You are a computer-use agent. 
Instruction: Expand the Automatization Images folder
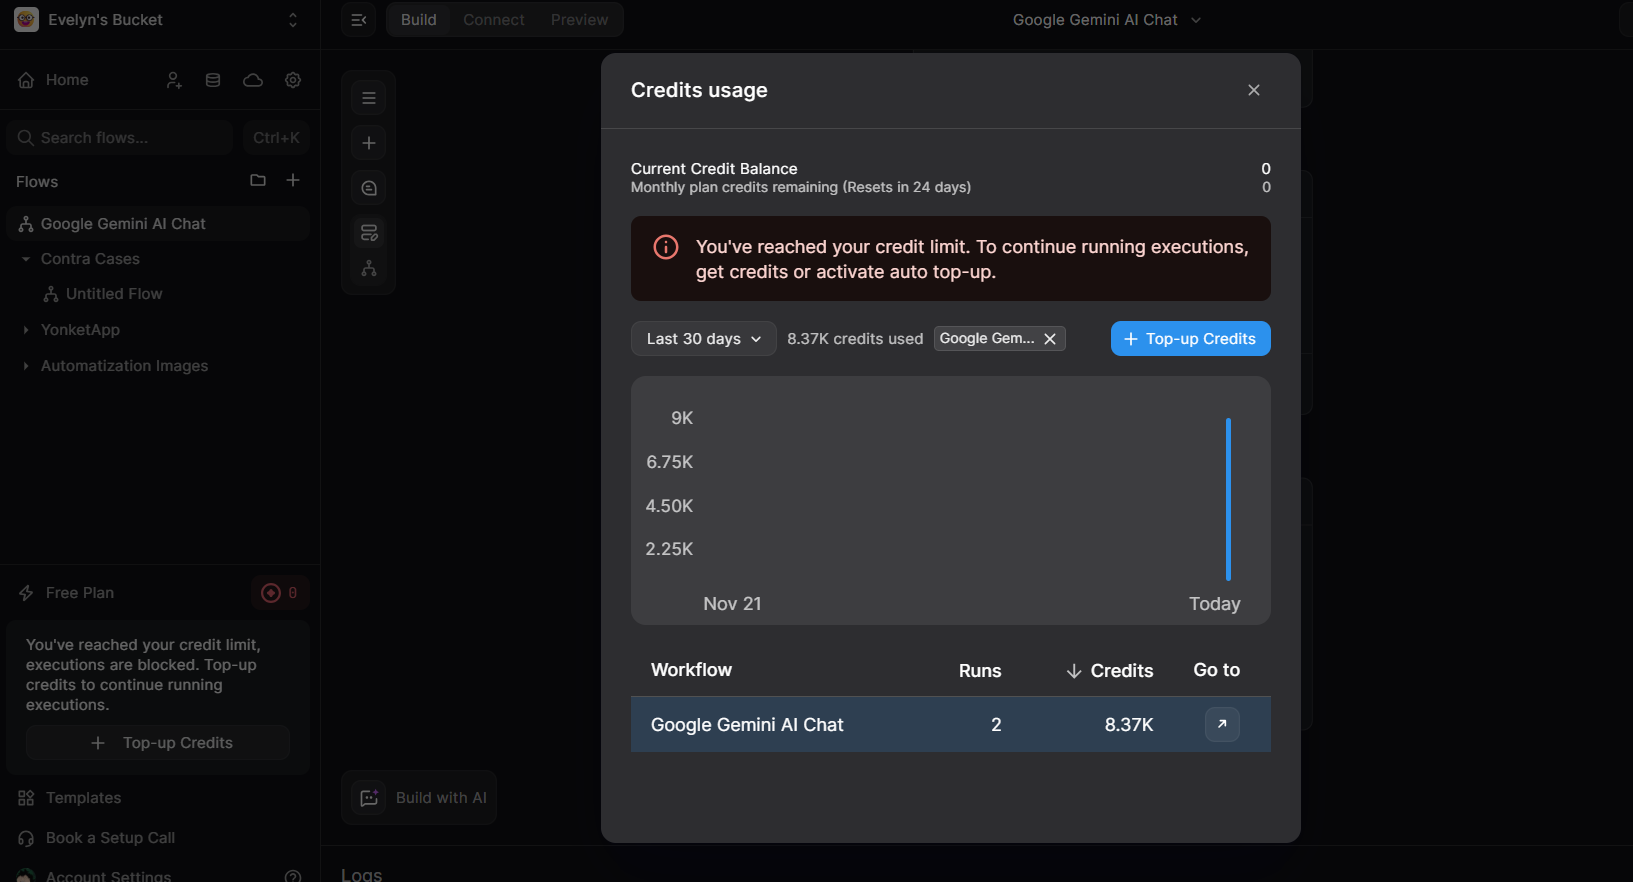26,366
